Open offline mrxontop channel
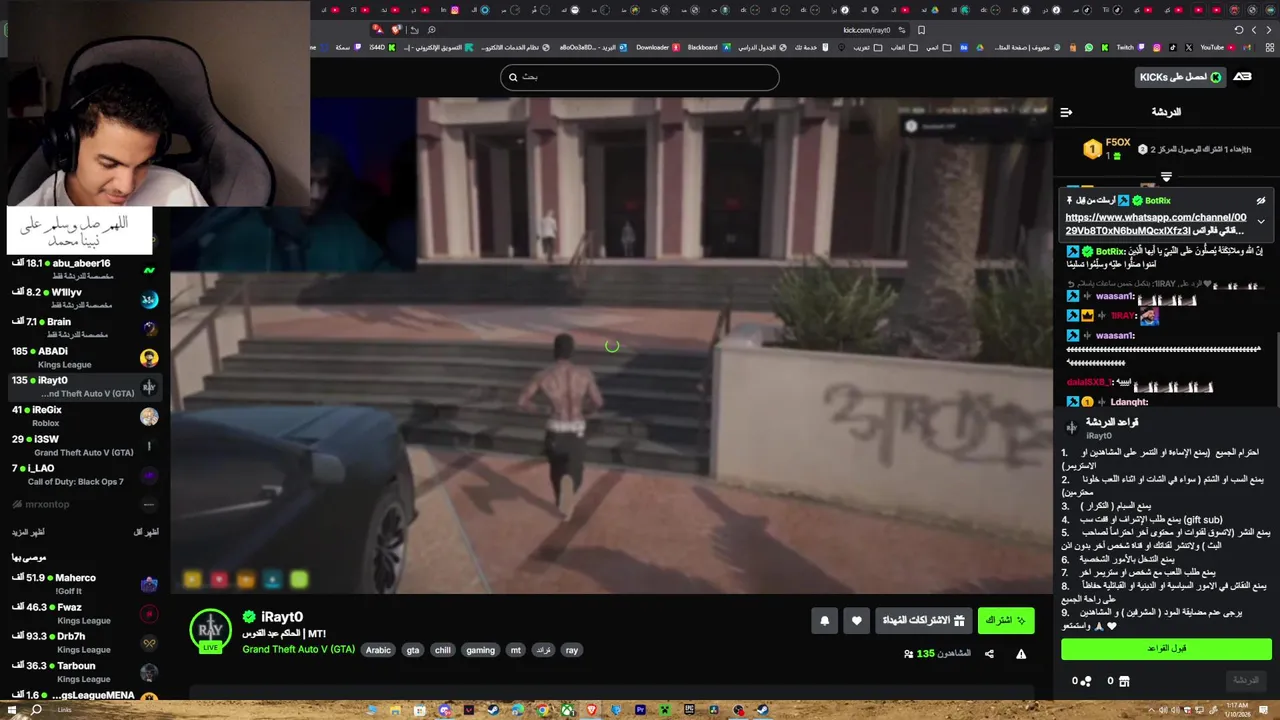The image size is (1280, 720). coord(85,504)
